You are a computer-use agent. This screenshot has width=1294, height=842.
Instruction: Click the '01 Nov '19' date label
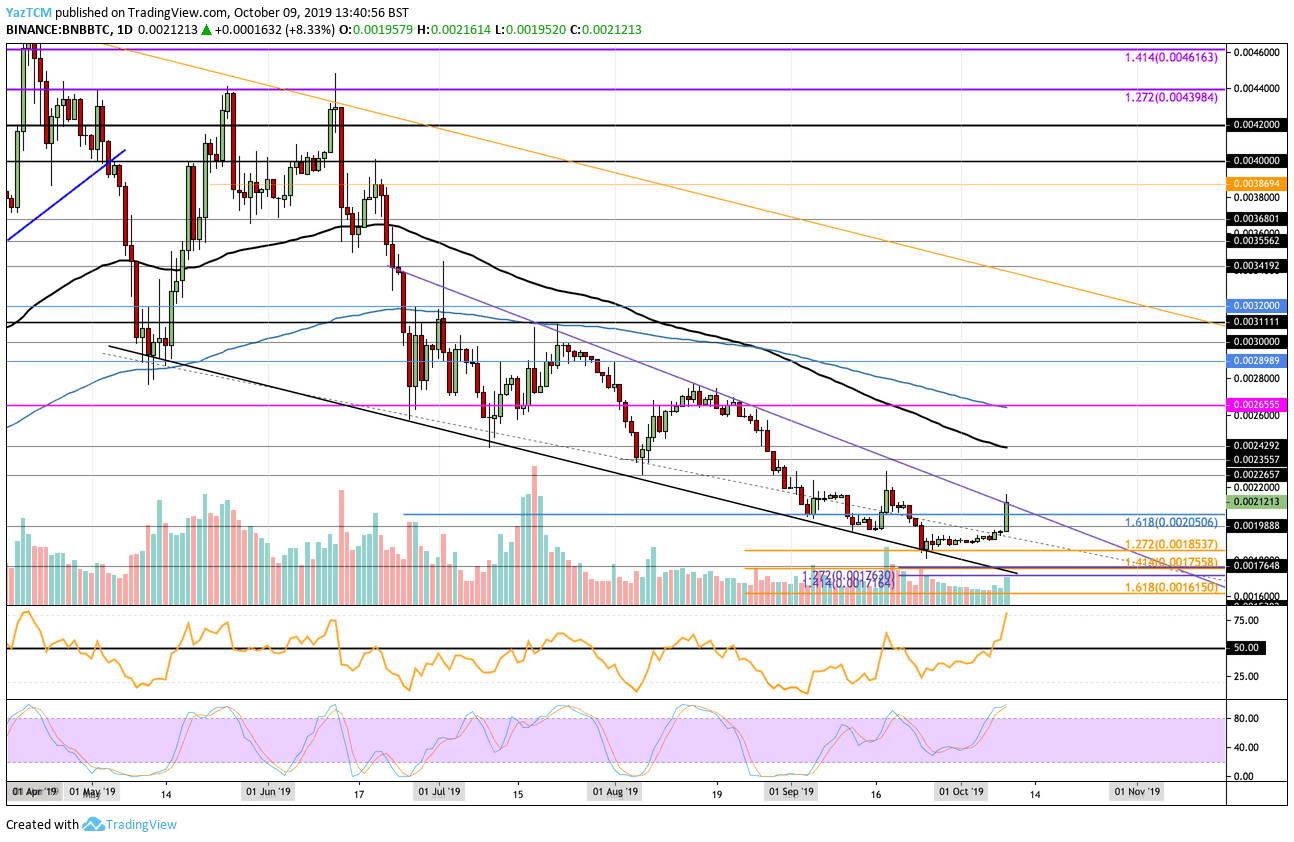click(1139, 791)
